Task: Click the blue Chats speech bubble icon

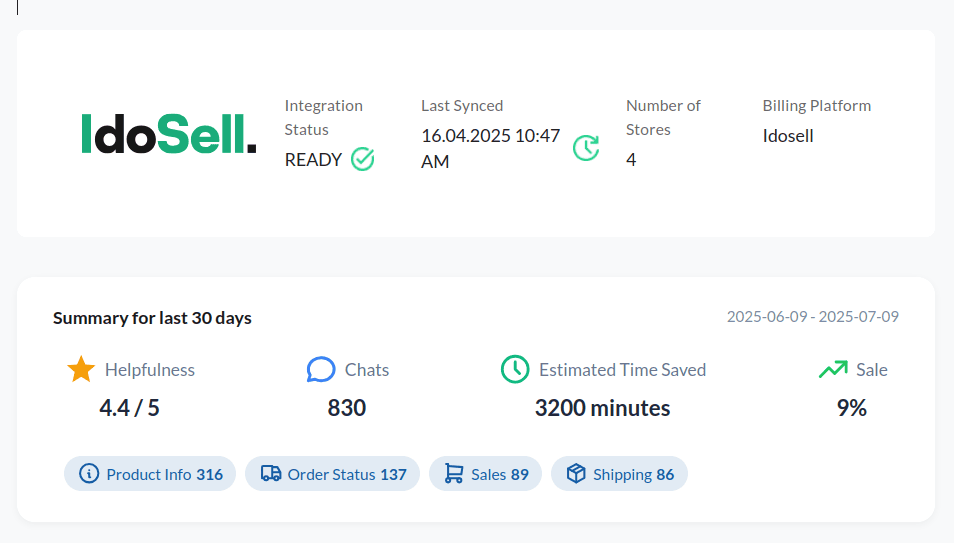Action: click(x=320, y=370)
